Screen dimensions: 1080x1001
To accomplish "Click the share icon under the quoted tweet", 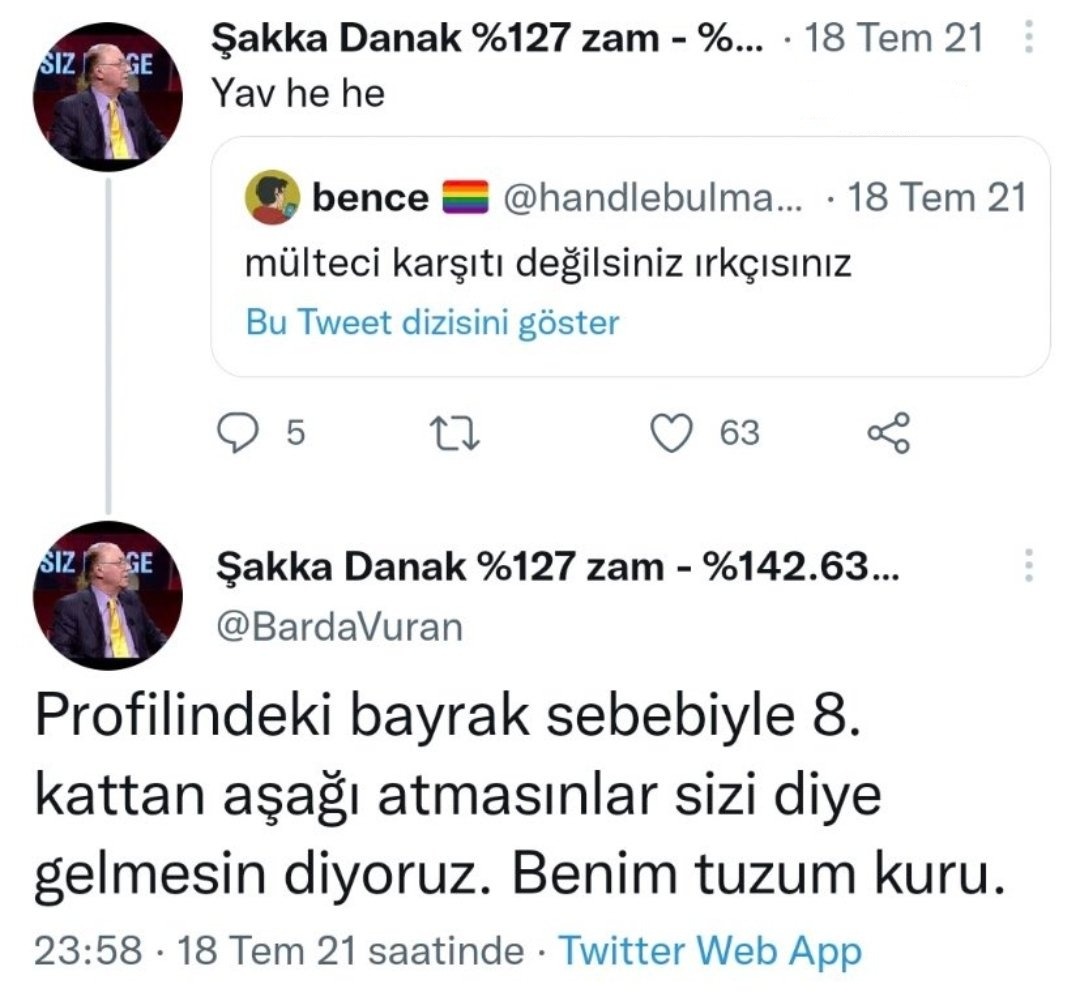I will click(x=889, y=434).
